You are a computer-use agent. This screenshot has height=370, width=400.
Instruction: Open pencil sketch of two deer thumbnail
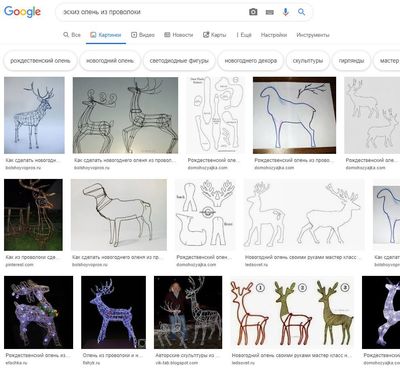(x=372, y=115)
